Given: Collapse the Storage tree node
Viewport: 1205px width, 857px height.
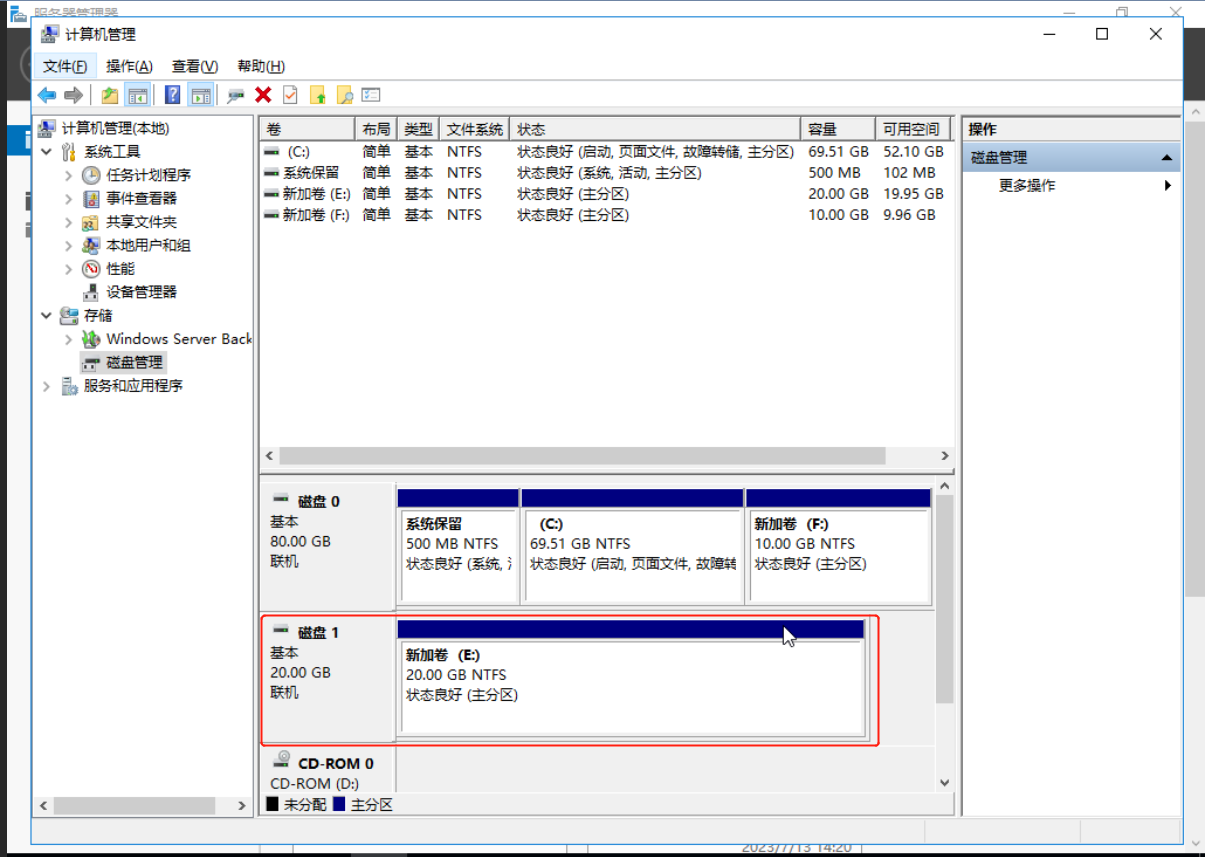Looking at the screenshot, I should click(x=46, y=315).
